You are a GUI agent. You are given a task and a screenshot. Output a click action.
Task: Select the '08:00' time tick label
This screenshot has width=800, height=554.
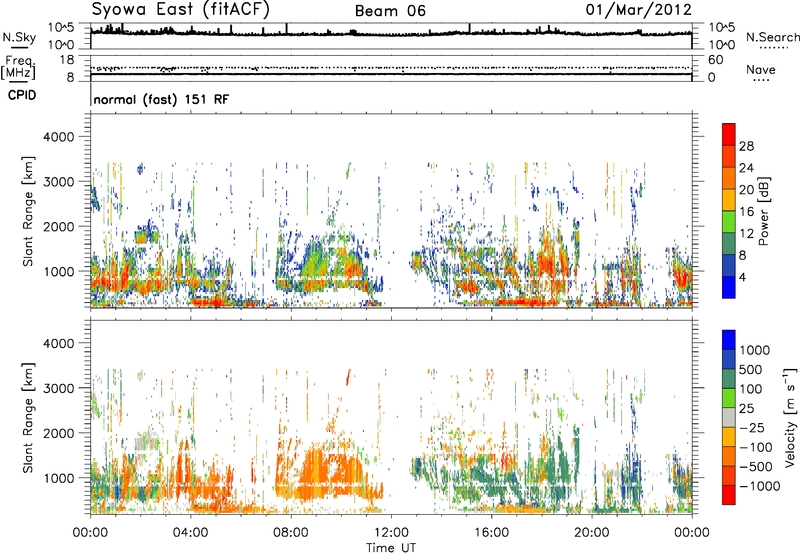pyautogui.click(x=291, y=533)
